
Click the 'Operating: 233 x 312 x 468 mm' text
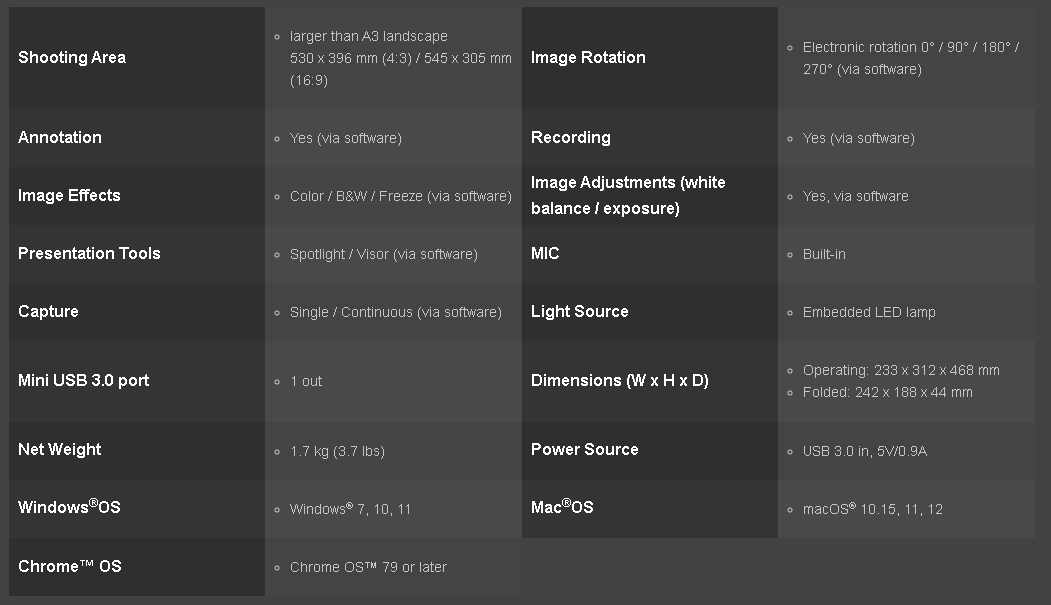[901, 370]
